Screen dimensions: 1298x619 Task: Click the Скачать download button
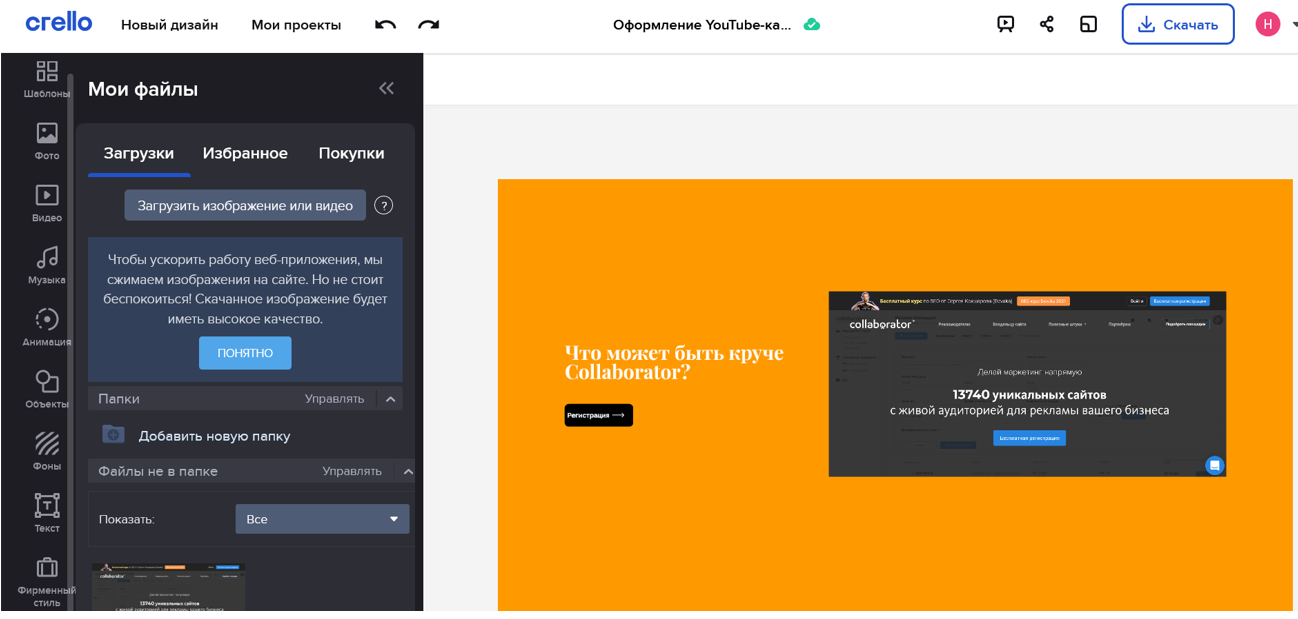[x=1178, y=23]
